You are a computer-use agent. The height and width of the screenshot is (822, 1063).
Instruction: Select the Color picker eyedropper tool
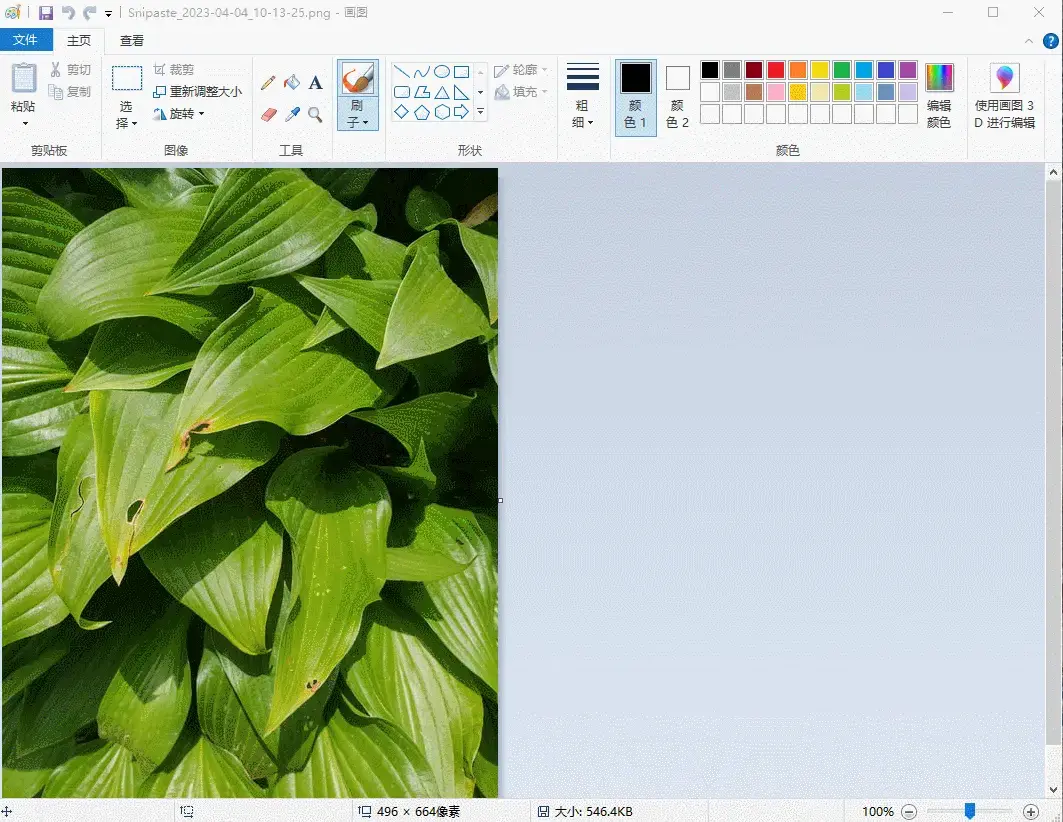pyautogui.click(x=292, y=114)
